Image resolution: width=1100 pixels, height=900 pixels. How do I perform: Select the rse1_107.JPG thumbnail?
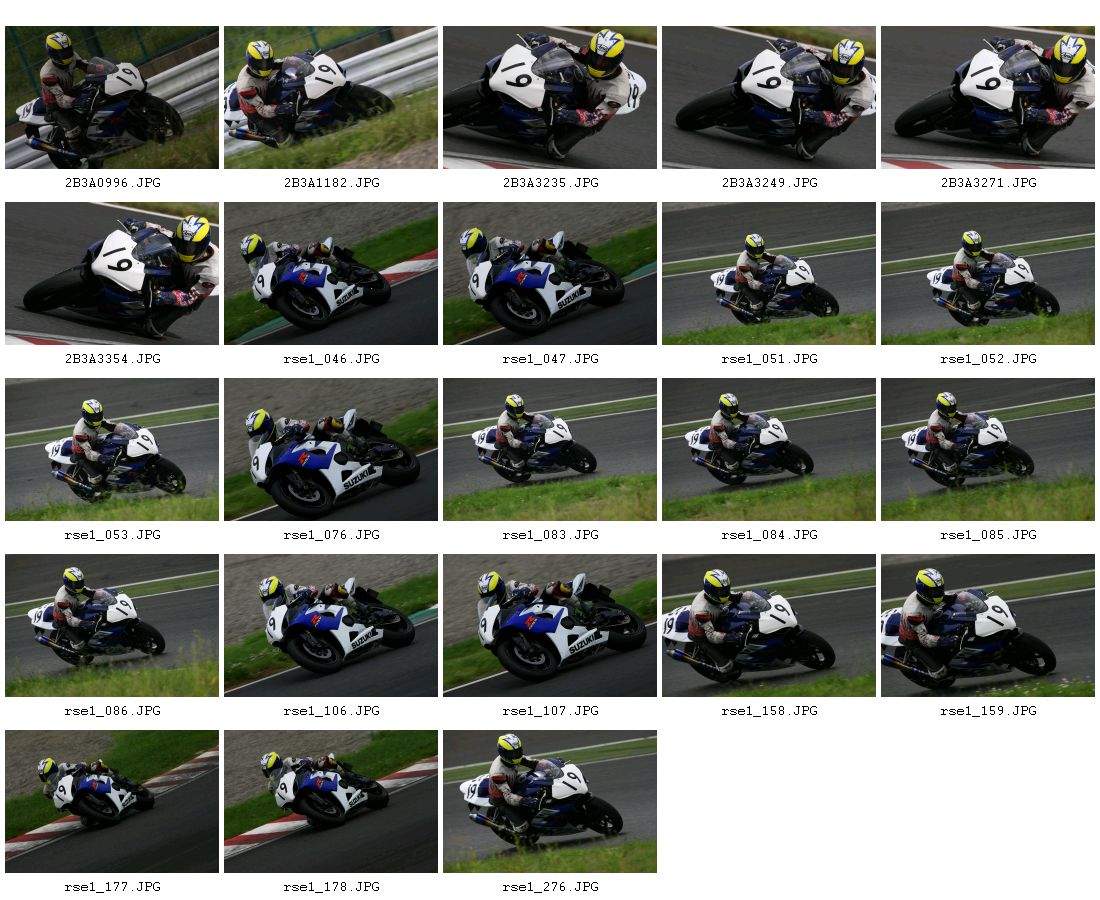click(x=550, y=626)
